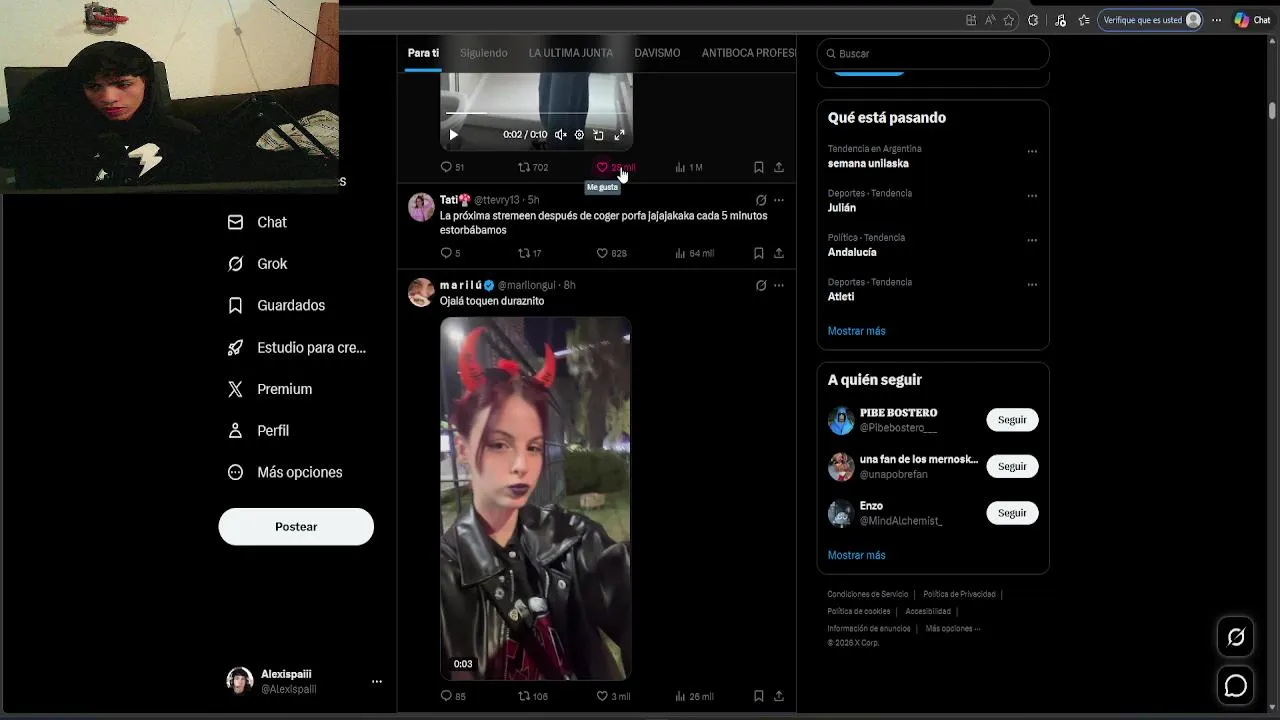Share the top video post
Viewport: 1280px width, 720px height.
tap(779, 167)
